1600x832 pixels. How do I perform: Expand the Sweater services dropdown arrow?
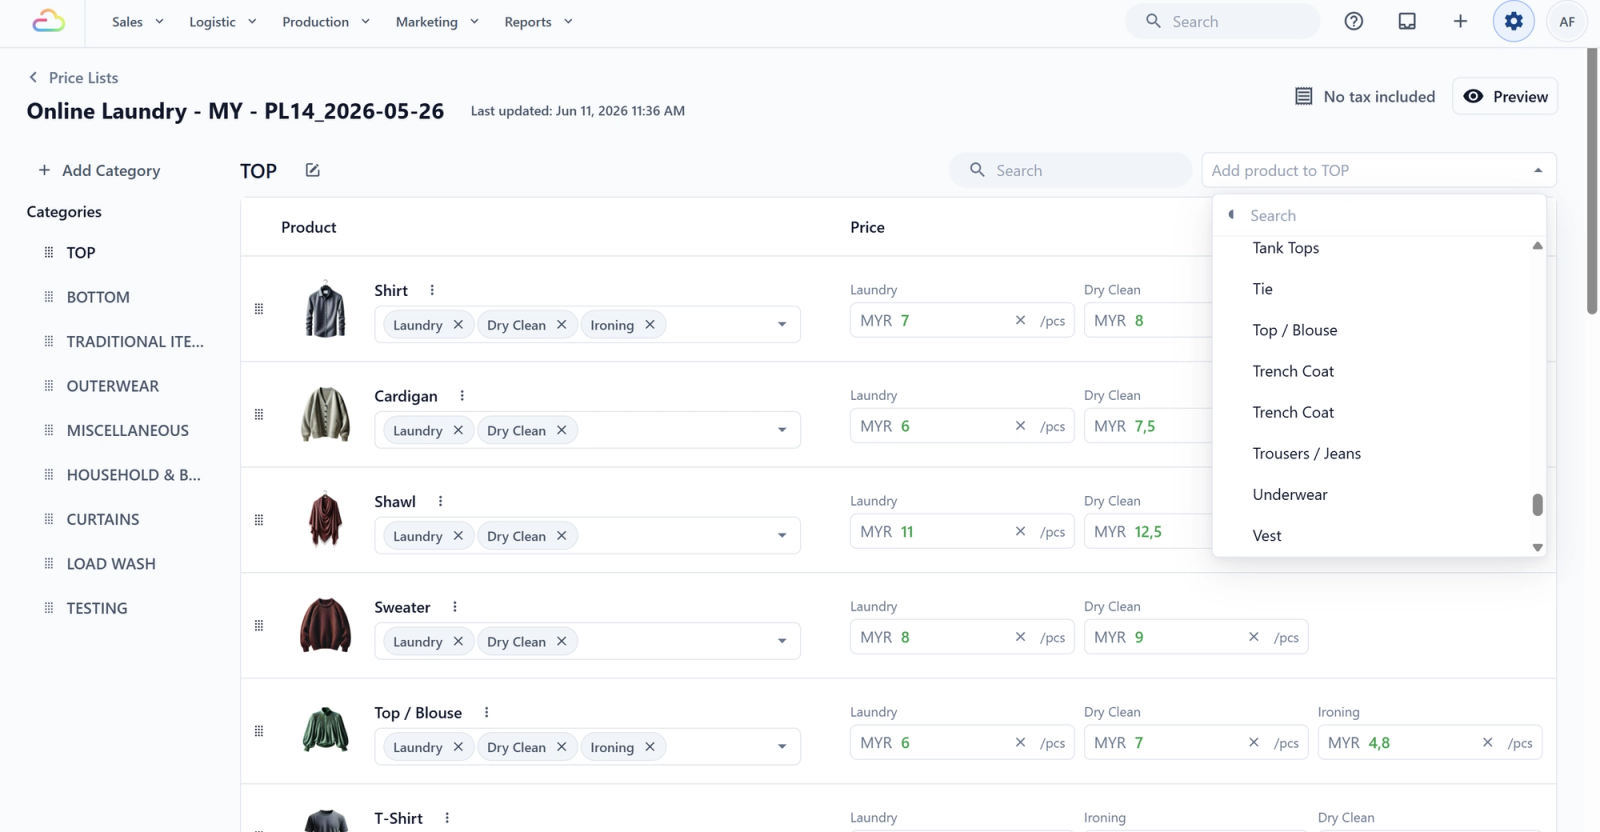[x=782, y=641]
